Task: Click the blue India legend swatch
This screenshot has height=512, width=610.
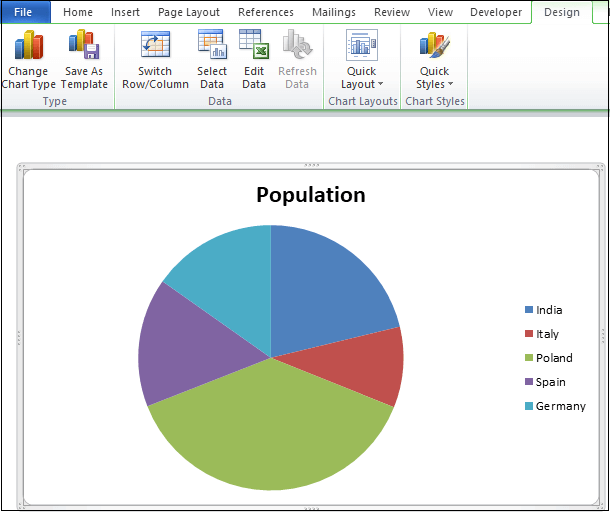Action: [x=529, y=310]
